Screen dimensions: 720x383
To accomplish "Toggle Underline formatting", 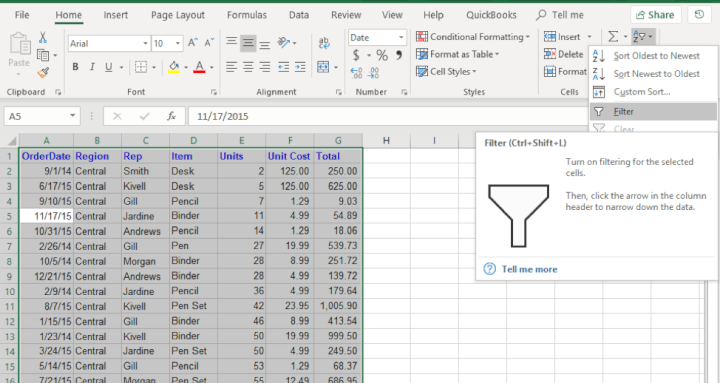I will 108,67.
